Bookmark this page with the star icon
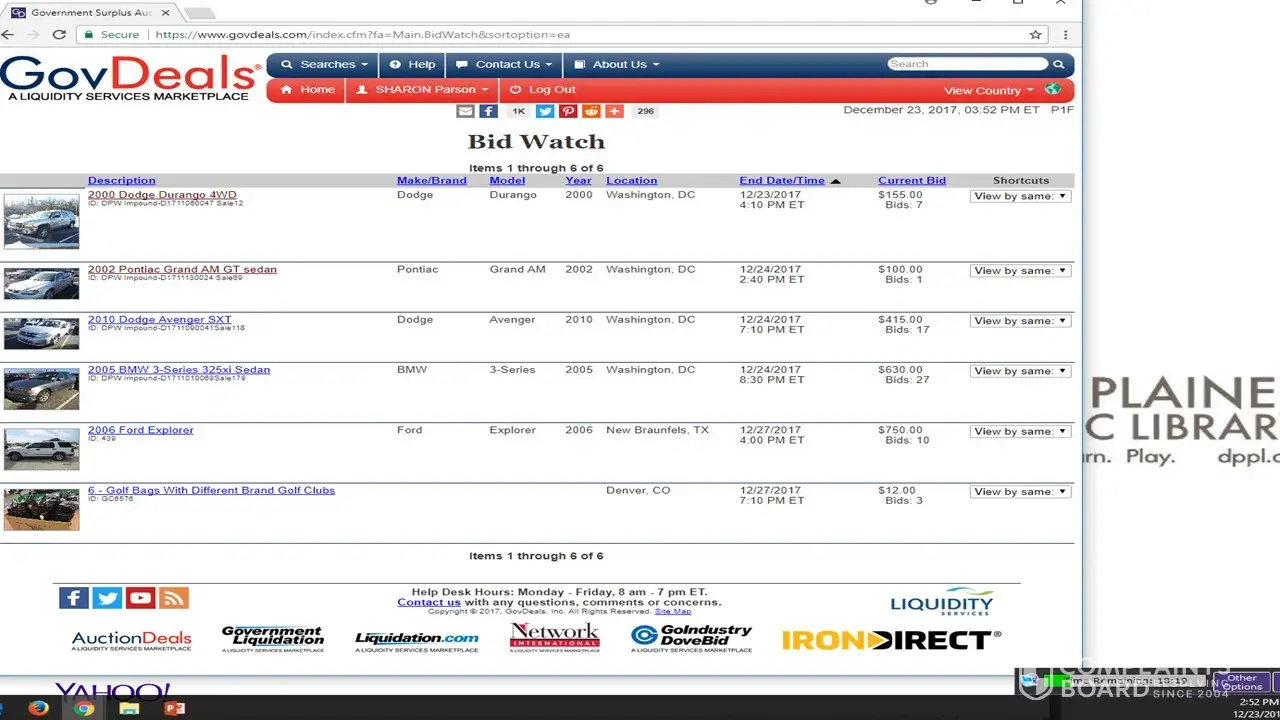 (x=1036, y=34)
